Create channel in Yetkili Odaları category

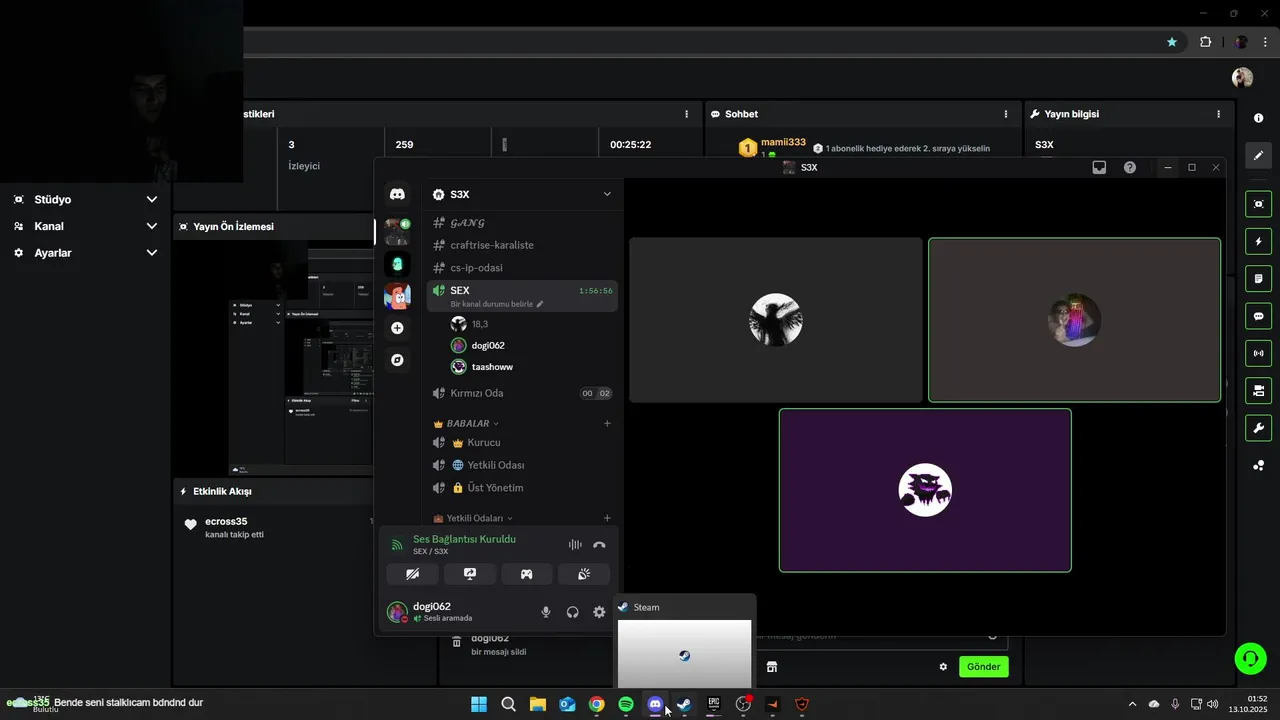[x=607, y=518]
